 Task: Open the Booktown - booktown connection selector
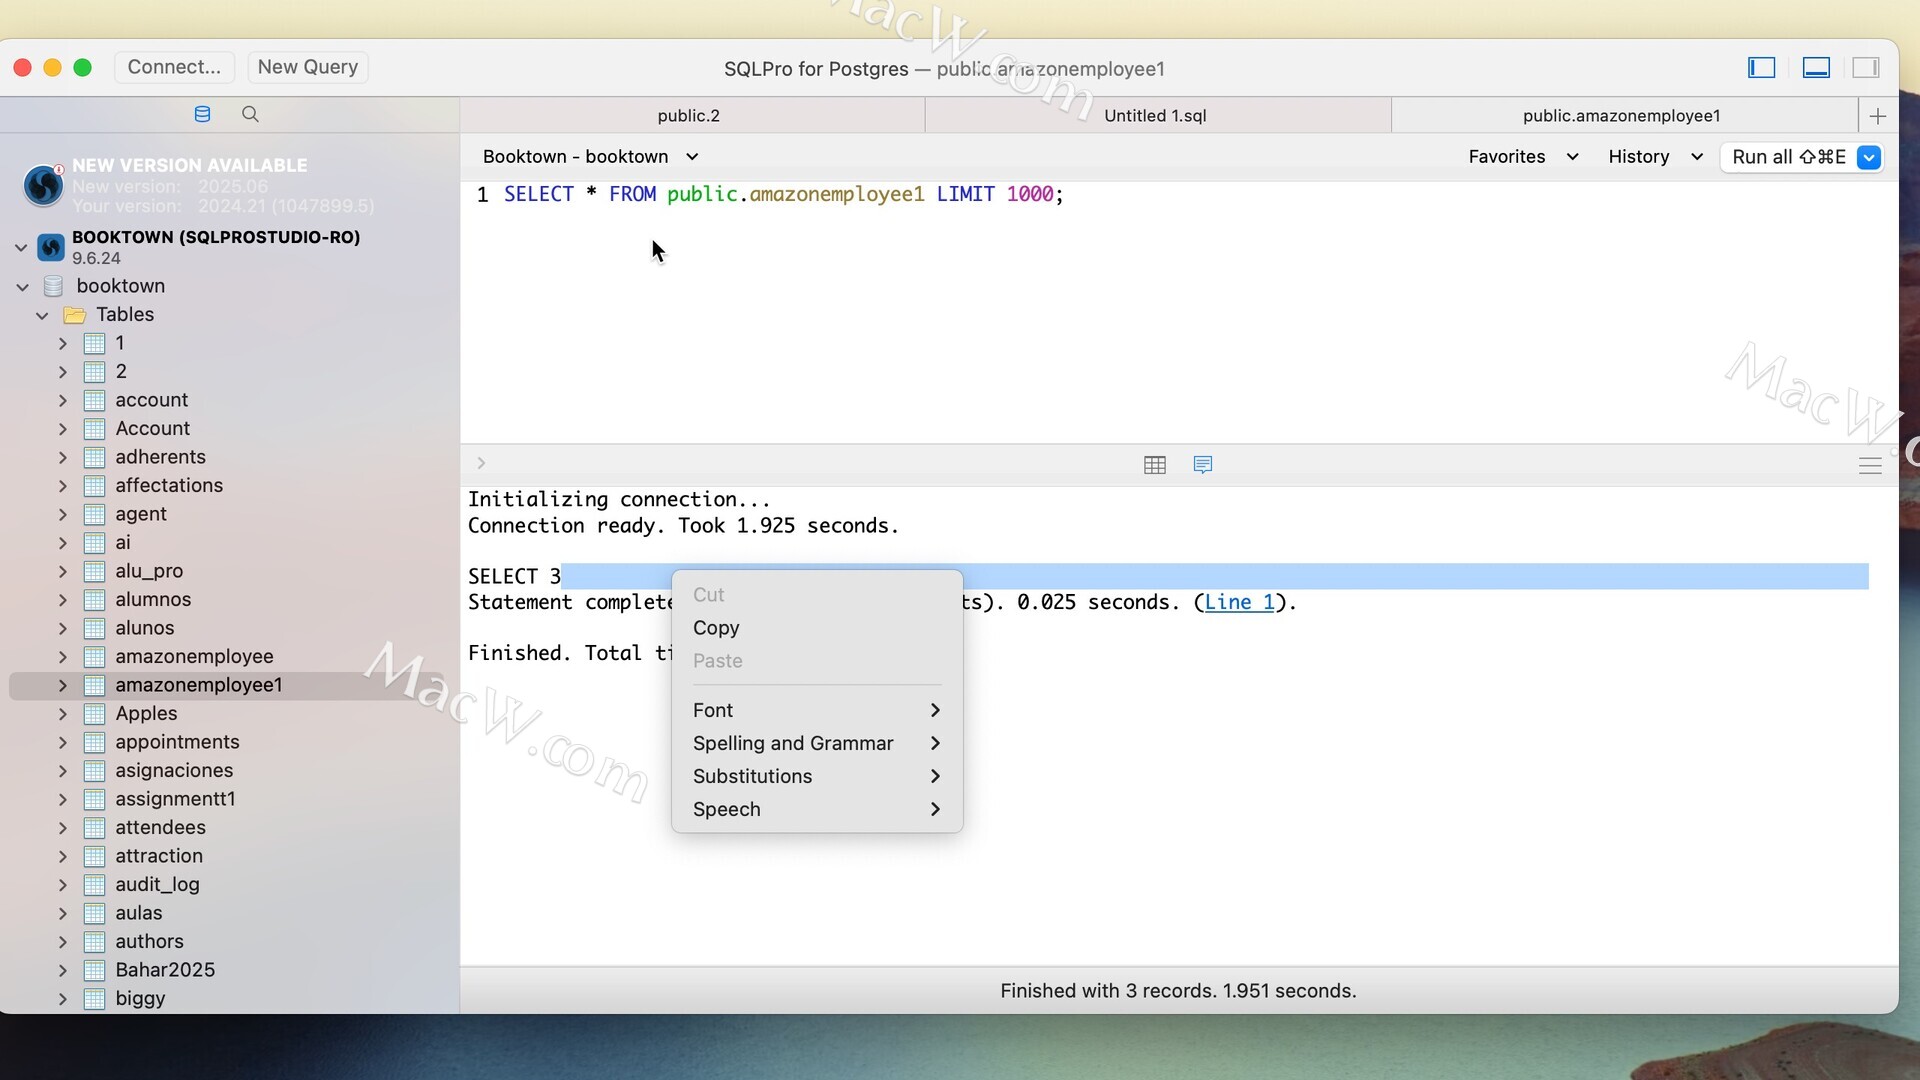click(x=590, y=157)
